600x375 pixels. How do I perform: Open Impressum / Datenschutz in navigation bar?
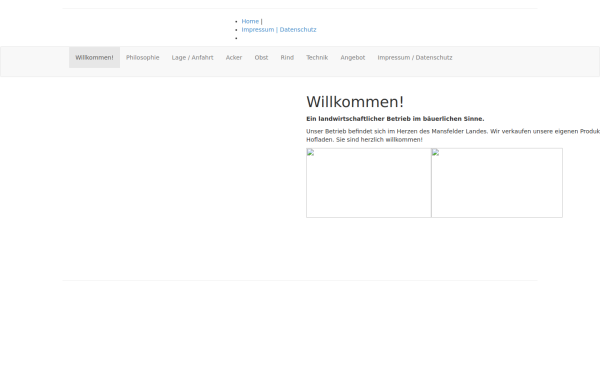coord(415,58)
